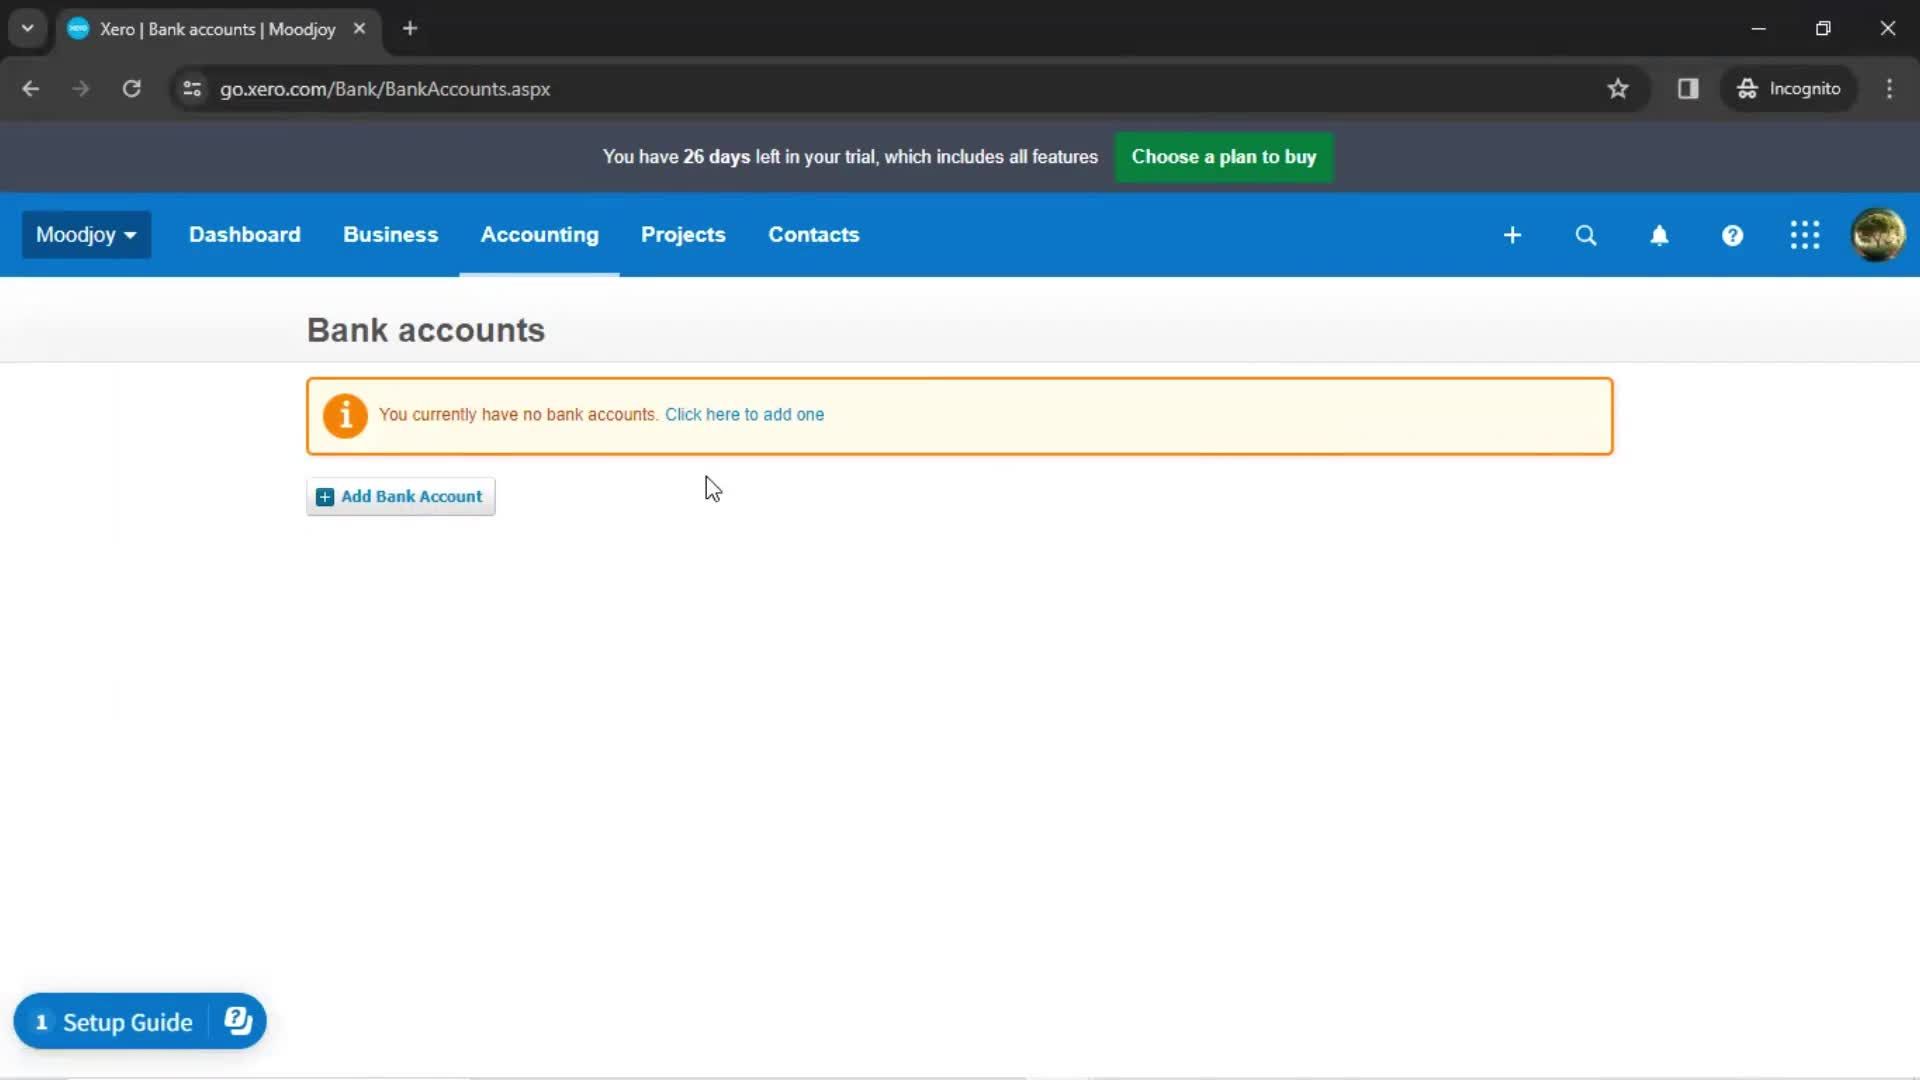Screen dimensions: 1920x1080
Task: Click the orange info icon in the alert
Action: [345, 416]
